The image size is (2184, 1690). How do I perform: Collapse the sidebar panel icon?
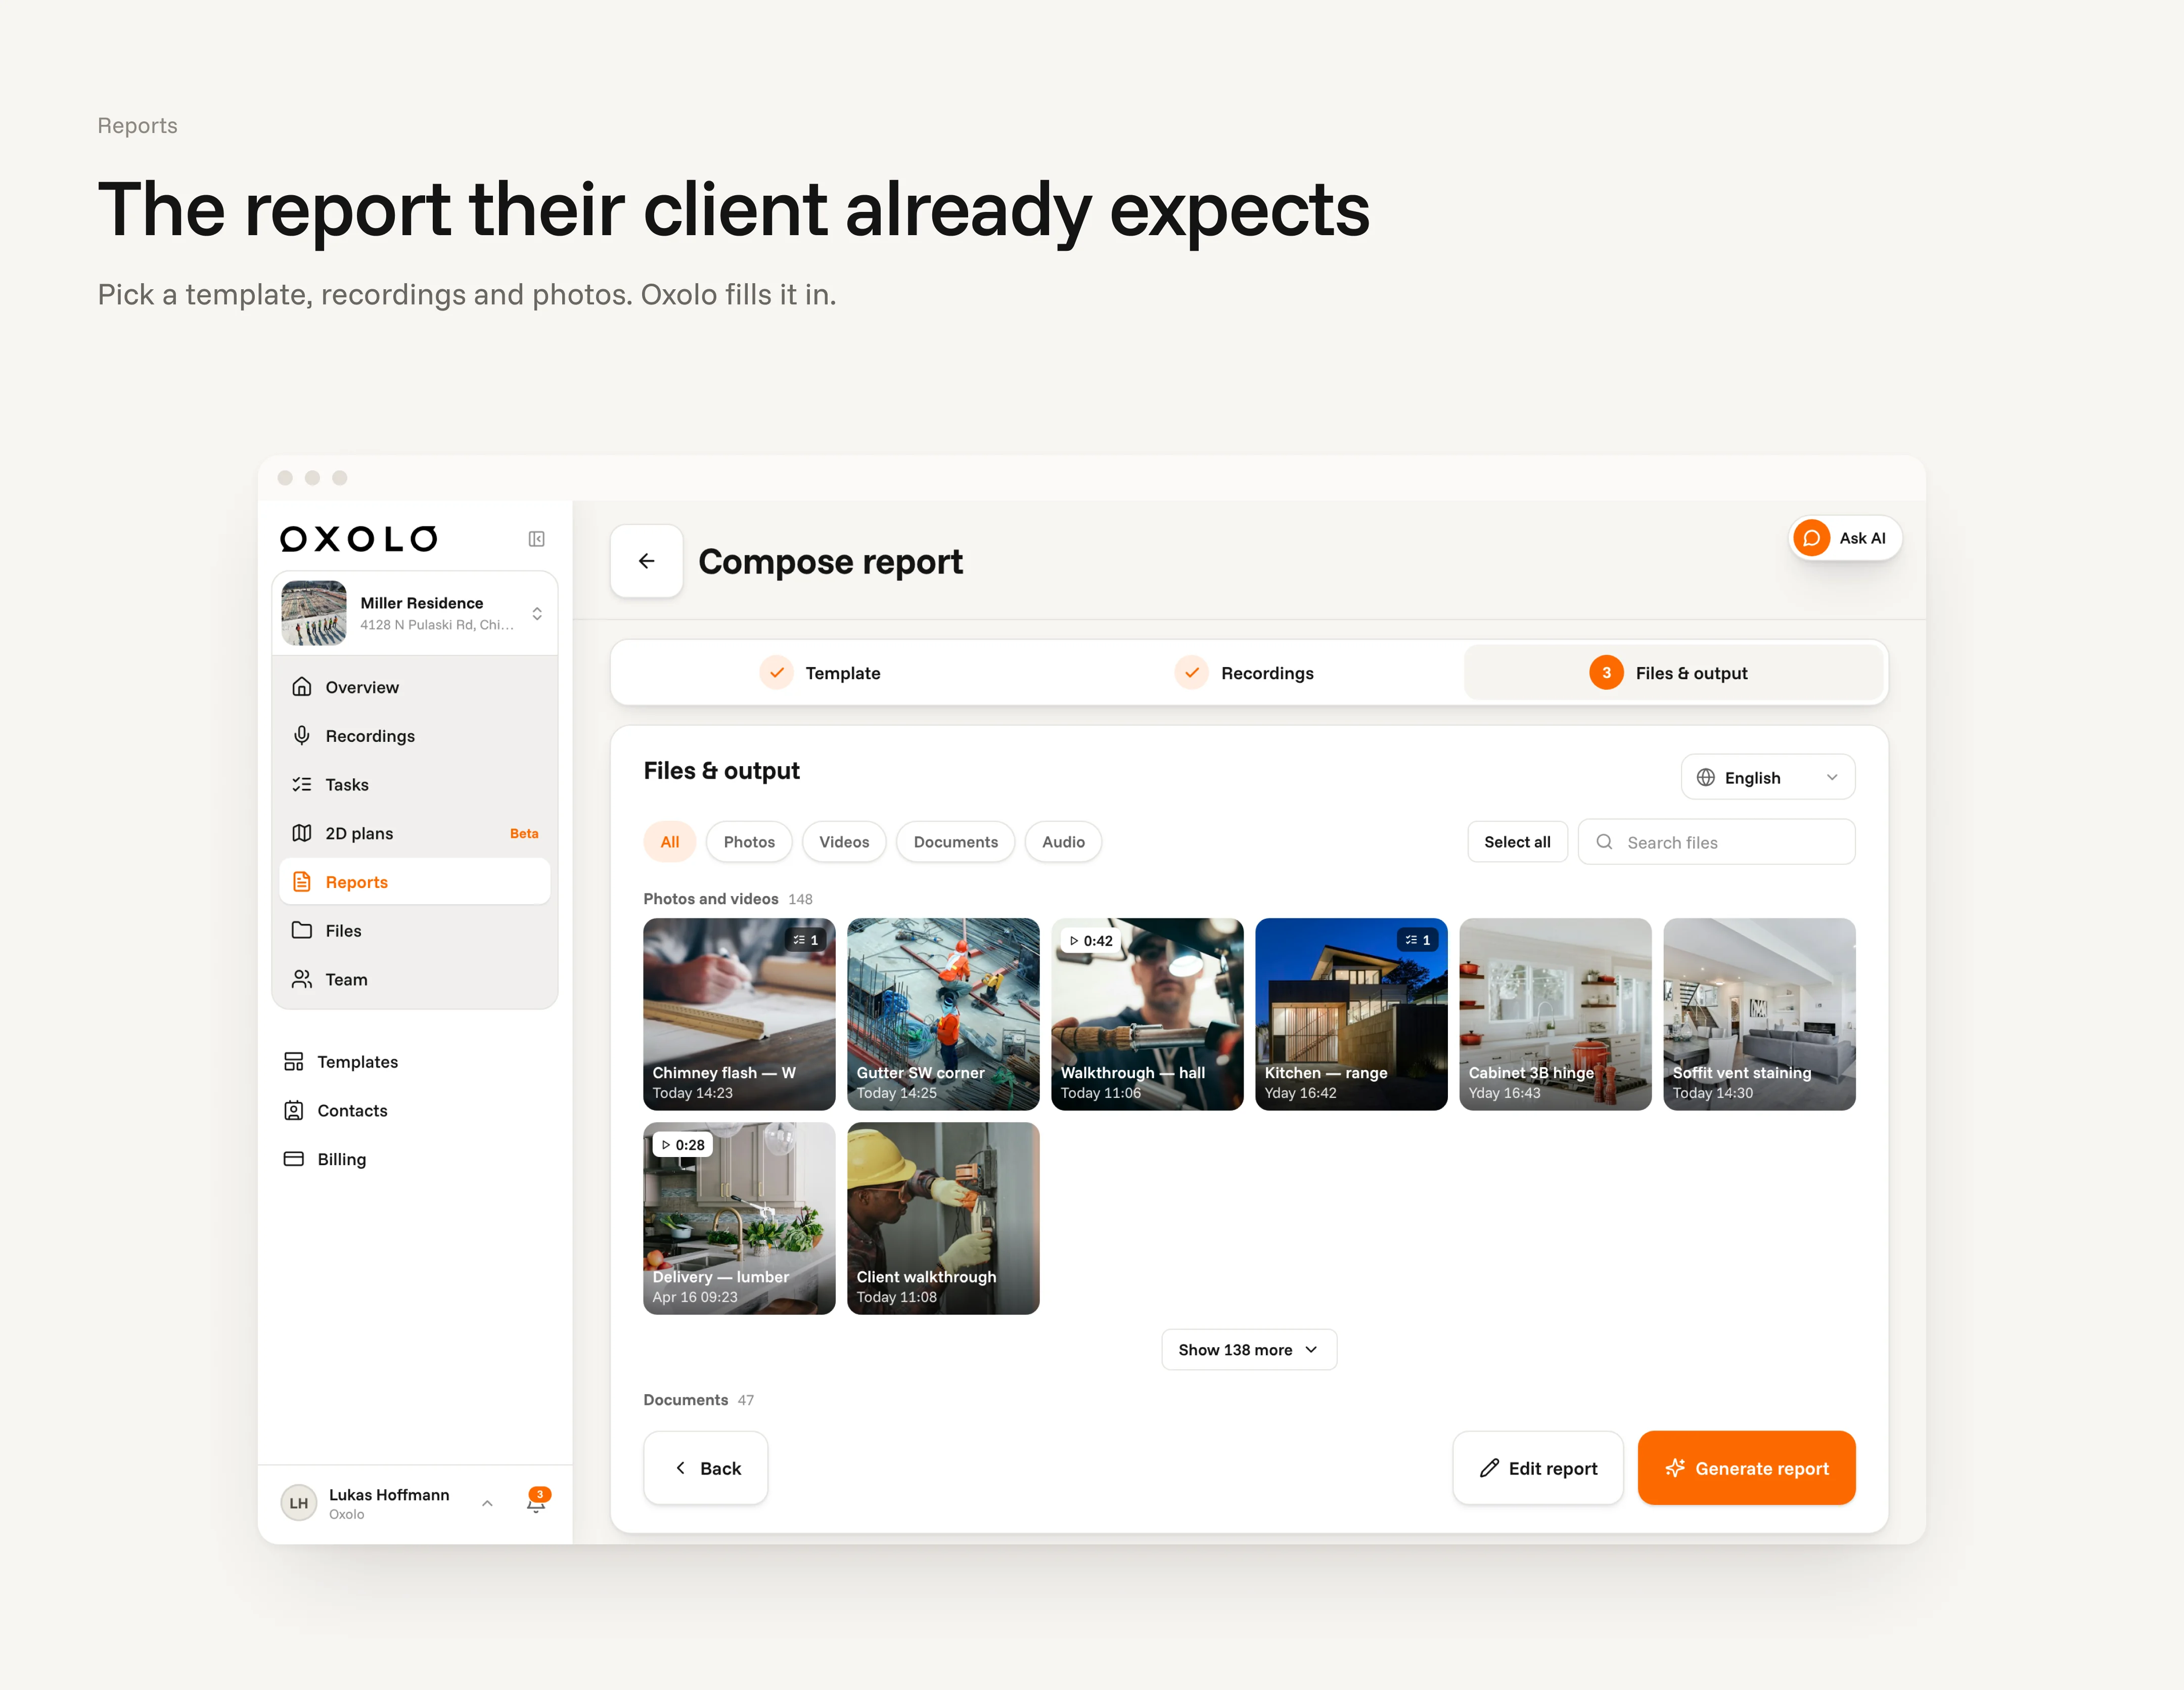[537, 539]
